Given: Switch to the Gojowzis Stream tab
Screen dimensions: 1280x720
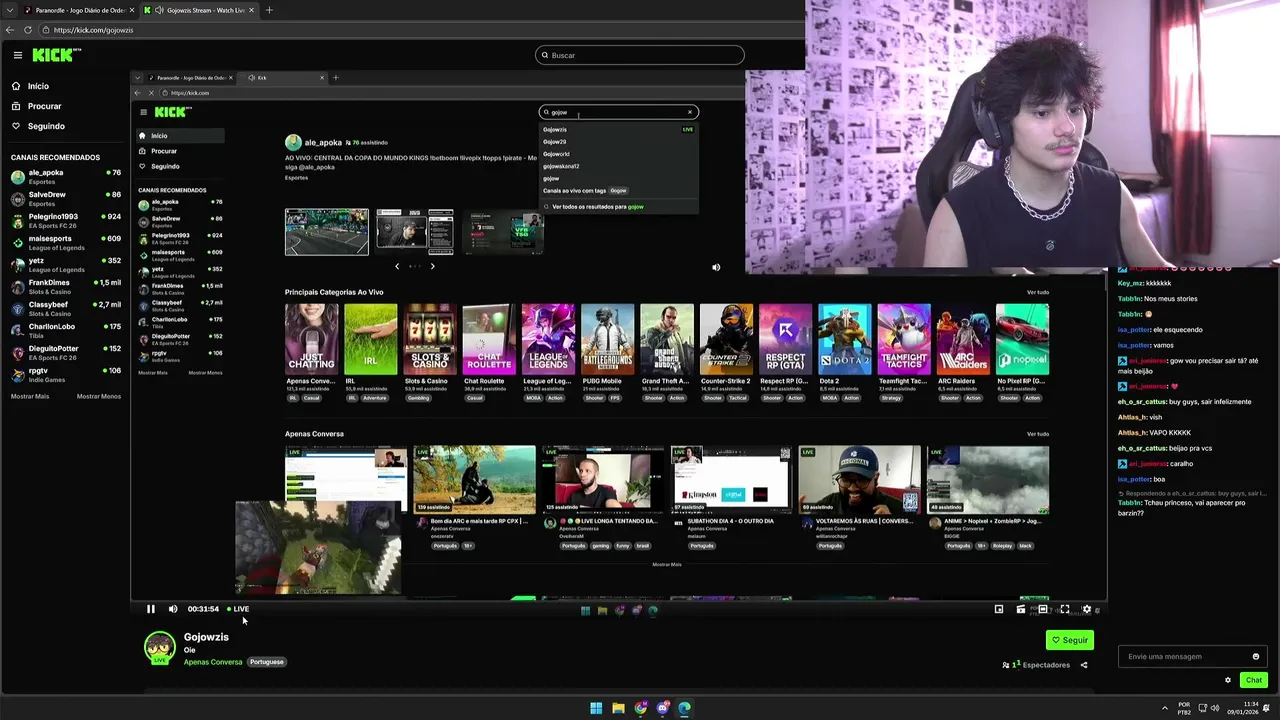Looking at the screenshot, I should [200, 10].
